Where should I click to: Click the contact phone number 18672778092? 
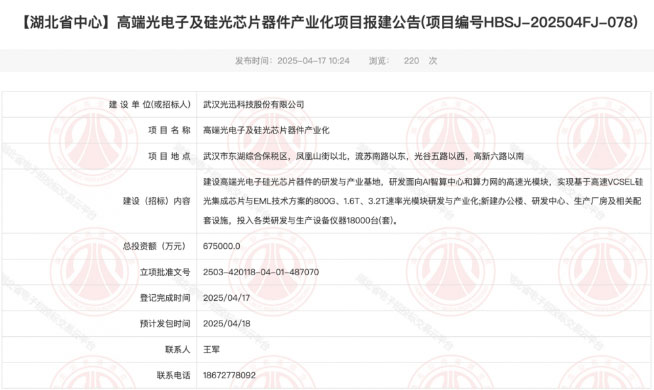(x=229, y=375)
